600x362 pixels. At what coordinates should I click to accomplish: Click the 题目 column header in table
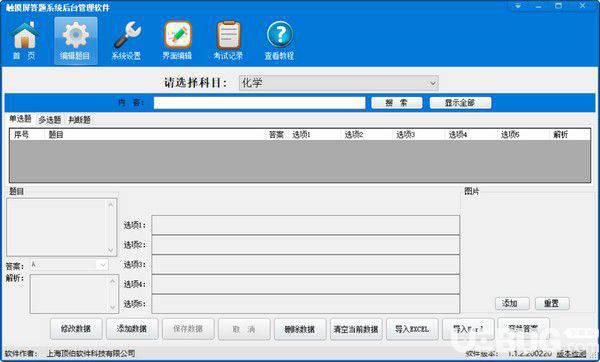click(x=56, y=135)
